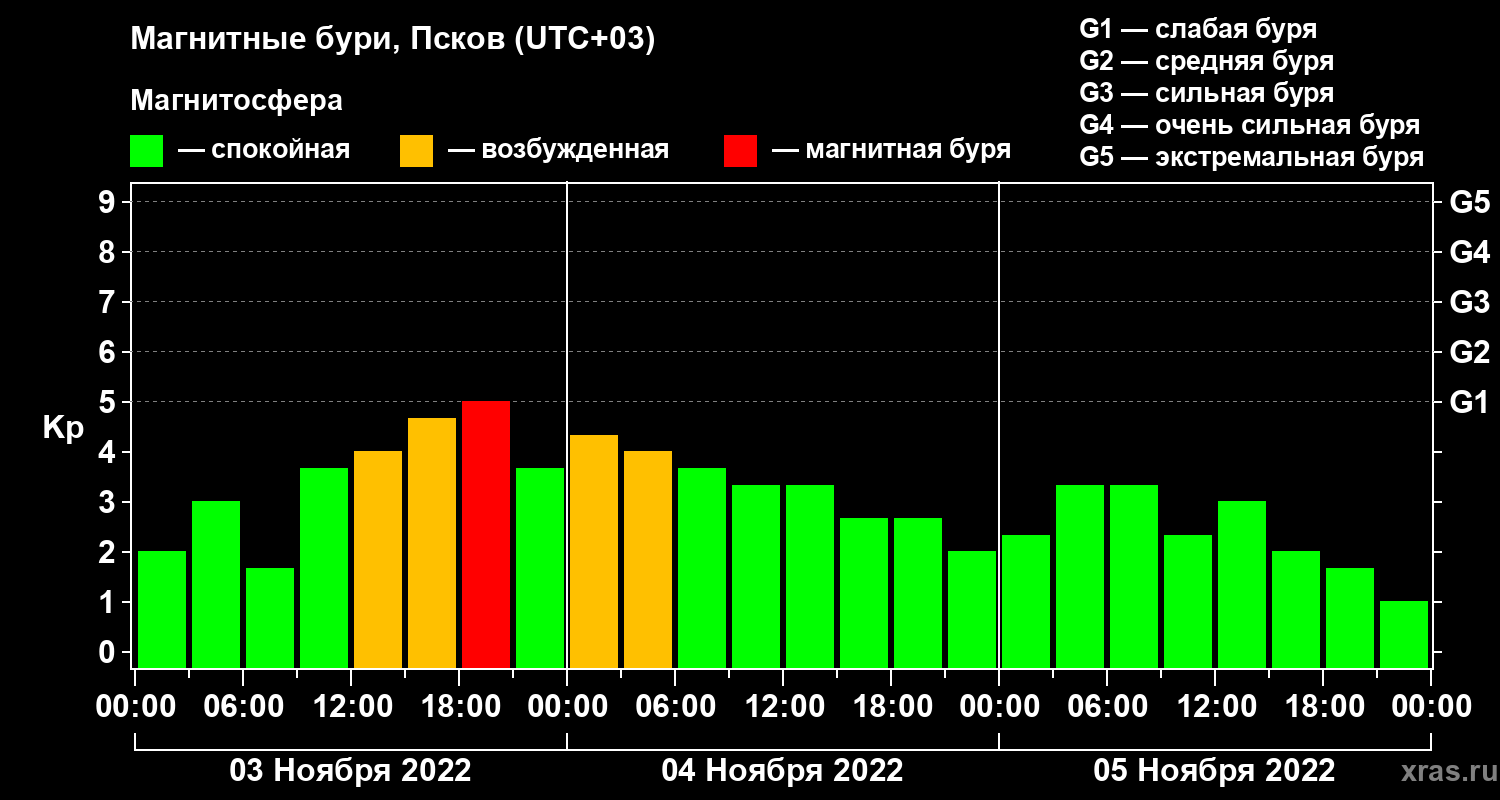
Task: Click the 'G1 — слабая буря' legend line
Action: (1198, 29)
